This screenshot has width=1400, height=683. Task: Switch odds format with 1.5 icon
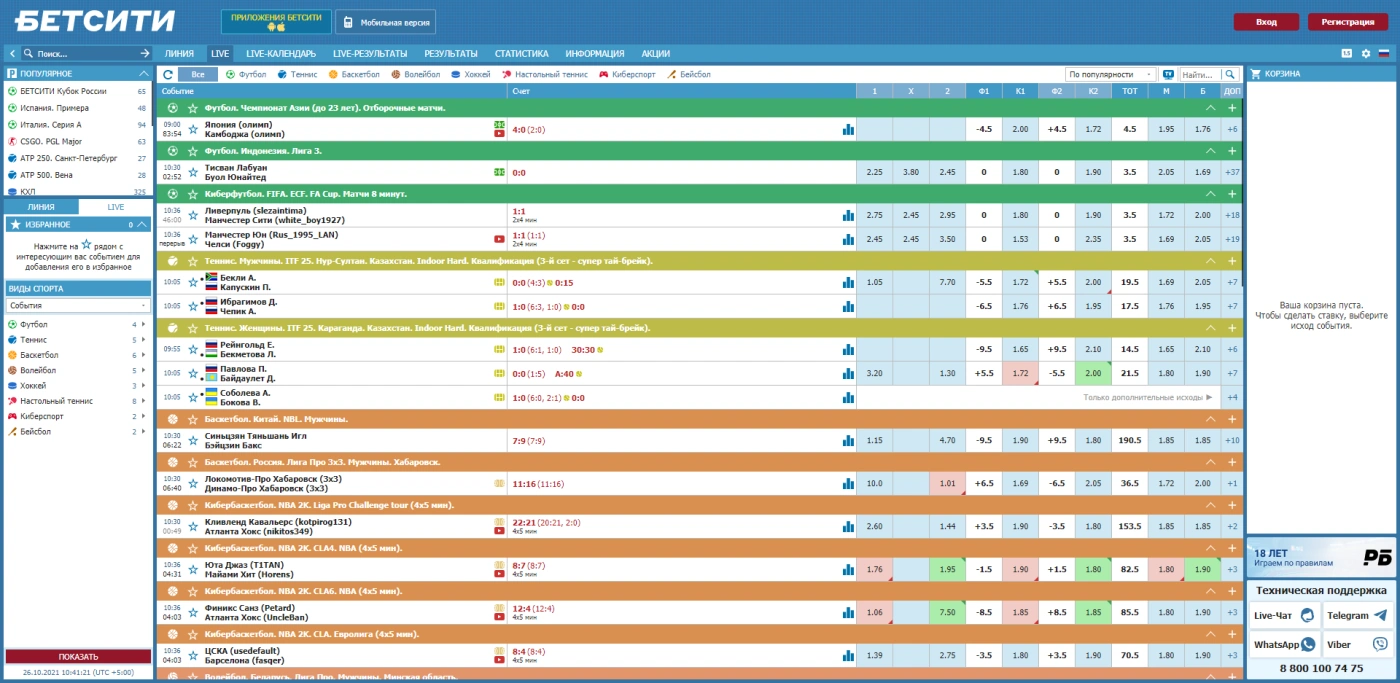click(x=1347, y=53)
